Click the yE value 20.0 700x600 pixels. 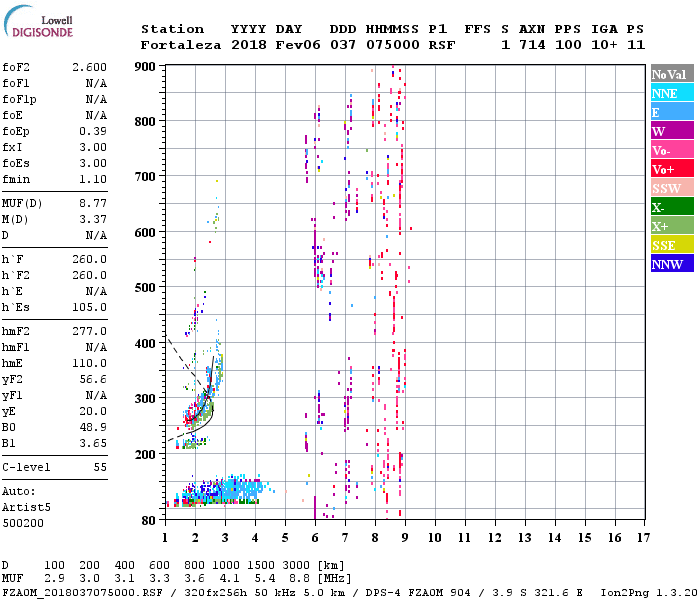pos(93,412)
